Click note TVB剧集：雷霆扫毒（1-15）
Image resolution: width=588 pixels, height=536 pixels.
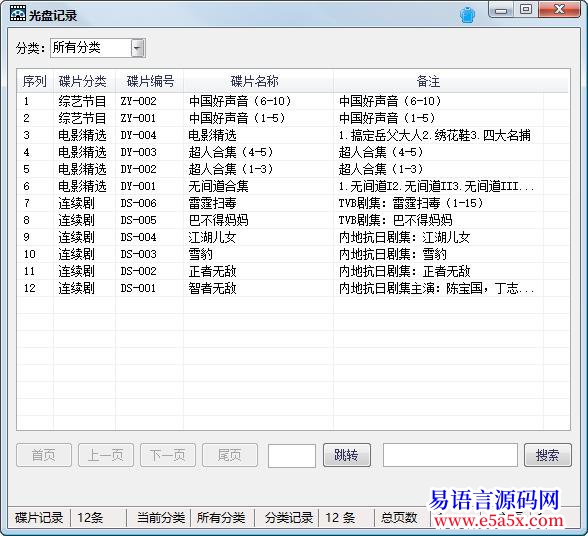coord(411,203)
